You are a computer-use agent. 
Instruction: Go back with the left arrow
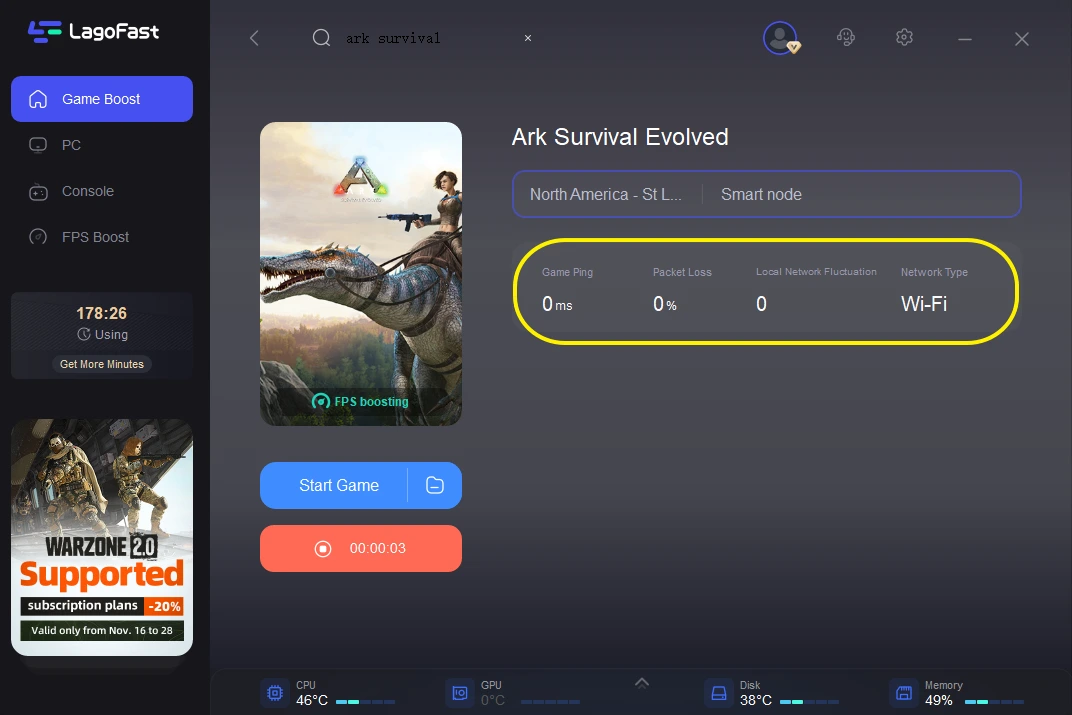pyautogui.click(x=254, y=38)
